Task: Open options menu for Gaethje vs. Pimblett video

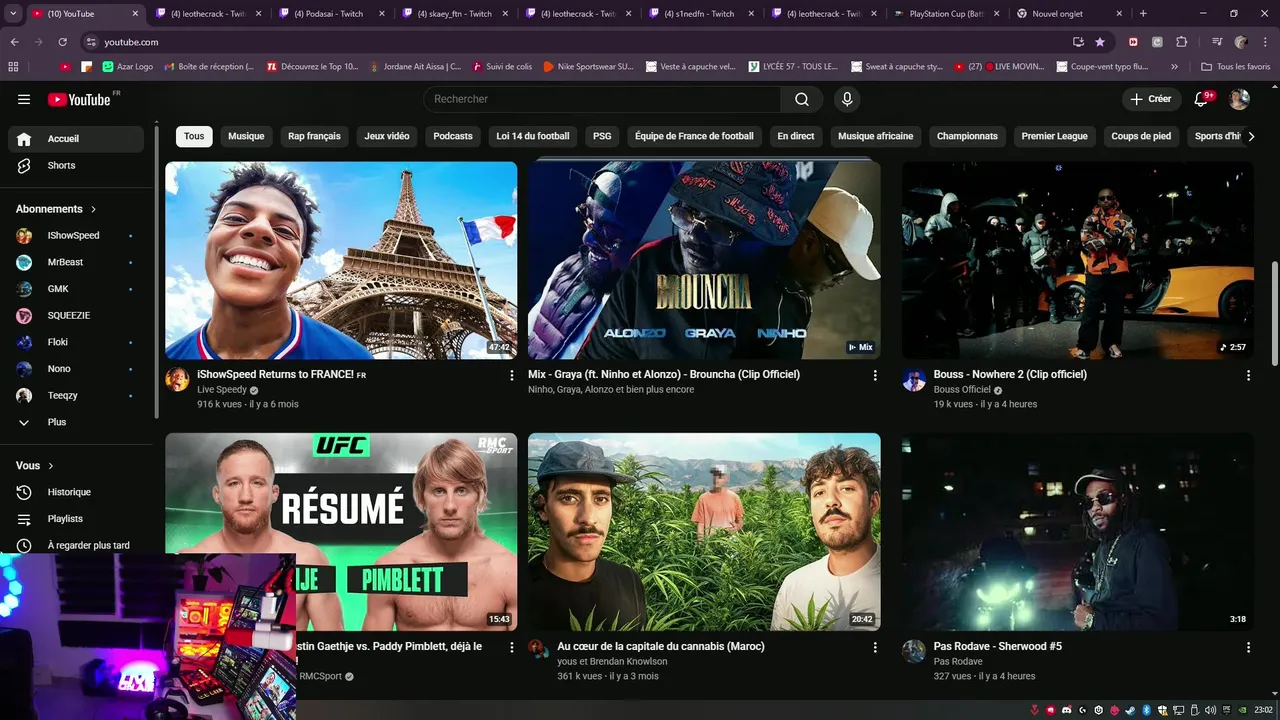Action: click(512, 647)
